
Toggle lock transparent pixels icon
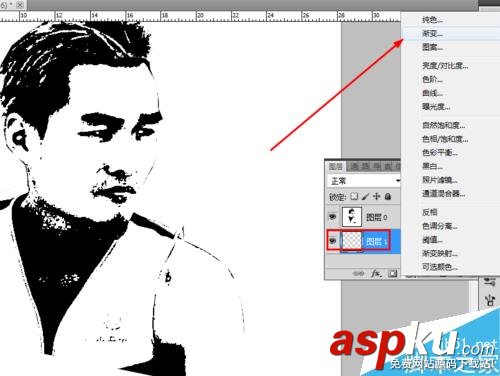tap(354, 197)
